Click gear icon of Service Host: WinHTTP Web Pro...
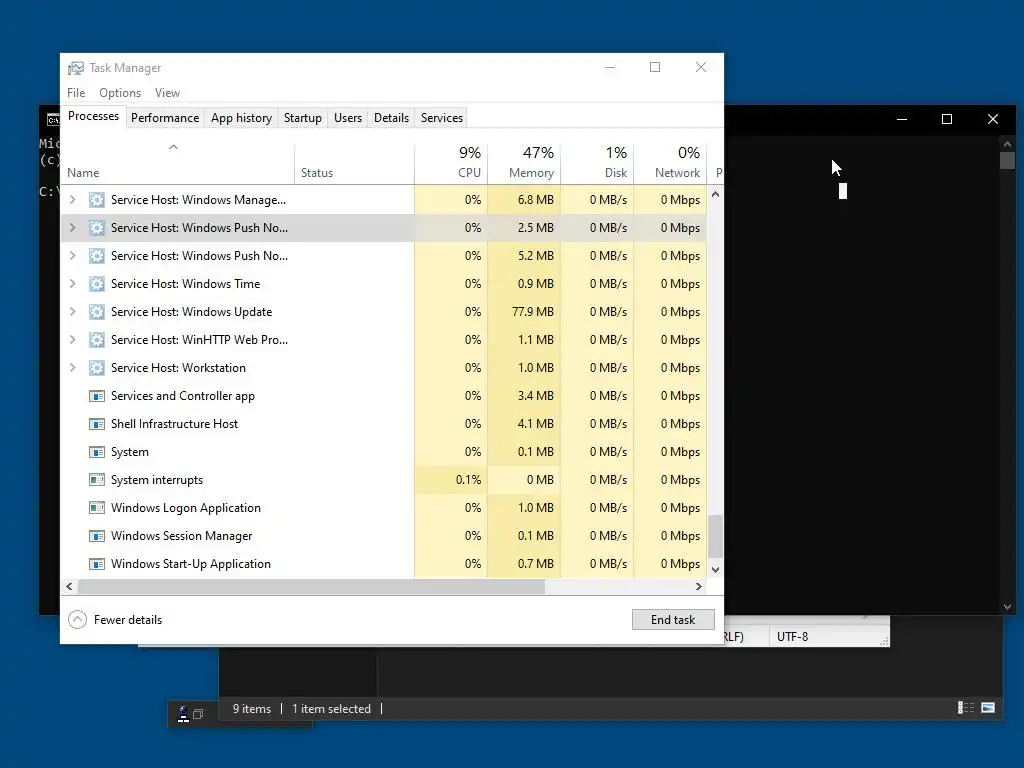The height and width of the screenshot is (768, 1024). pyautogui.click(x=97, y=340)
